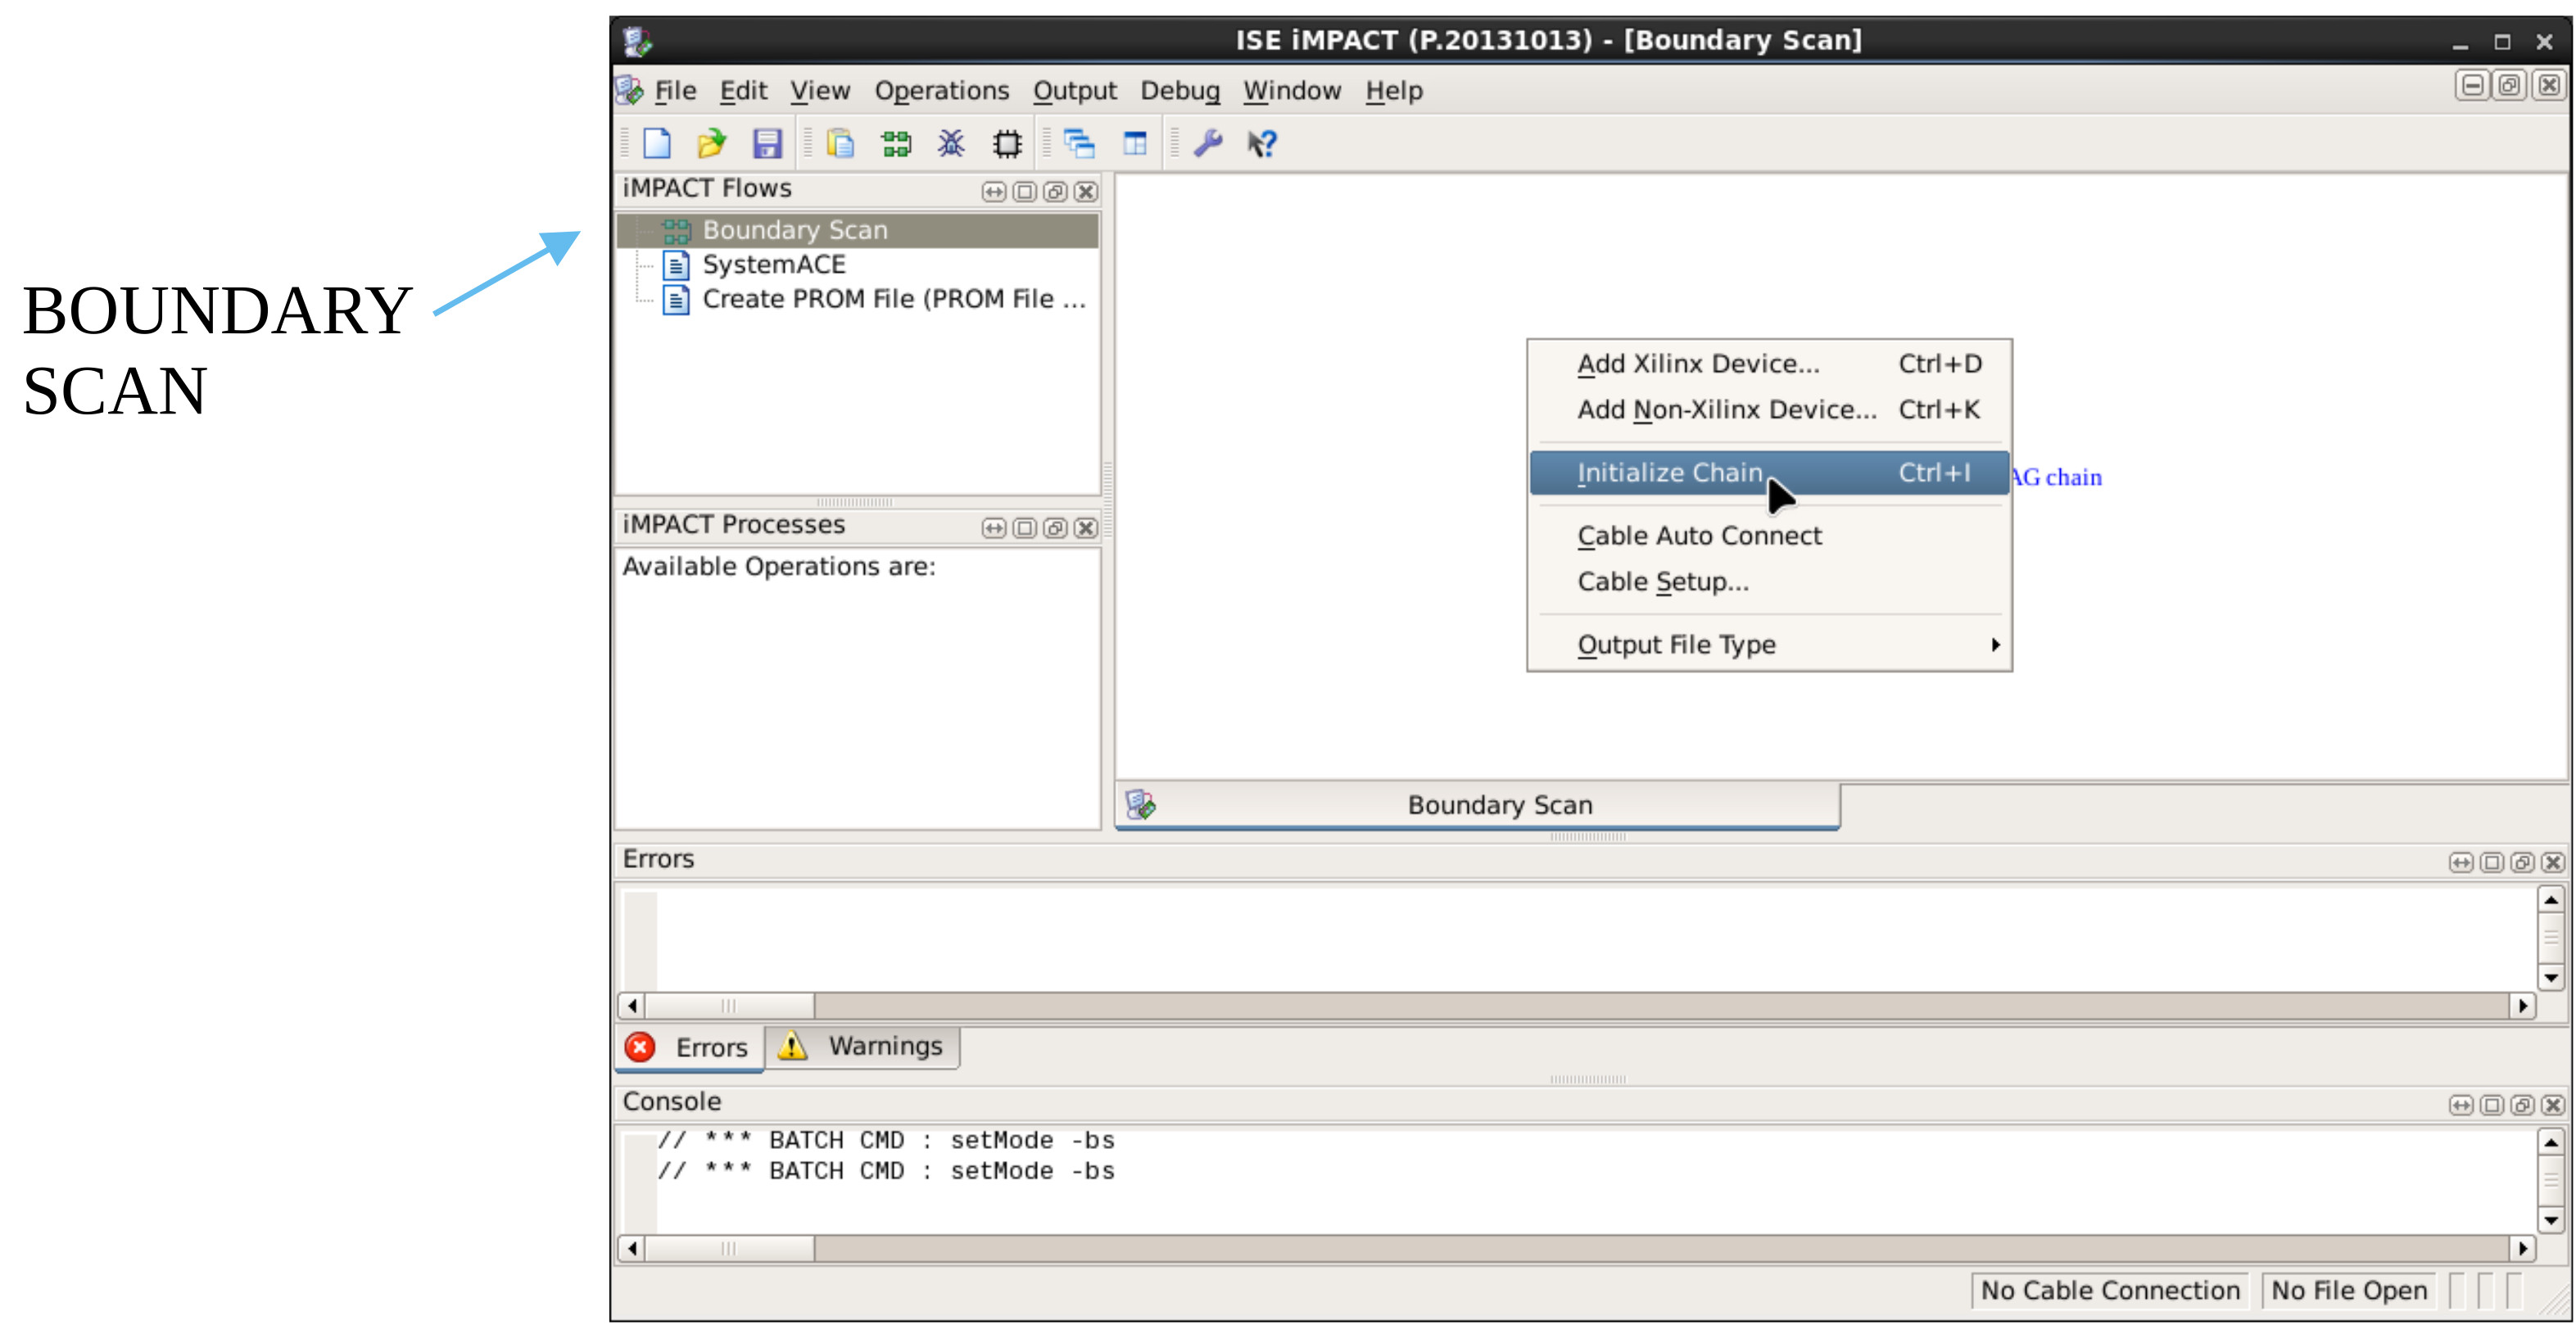Select Cable Auto Connect in the context menu
The height and width of the screenshot is (1325, 2576).
pyautogui.click(x=1770, y=536)
